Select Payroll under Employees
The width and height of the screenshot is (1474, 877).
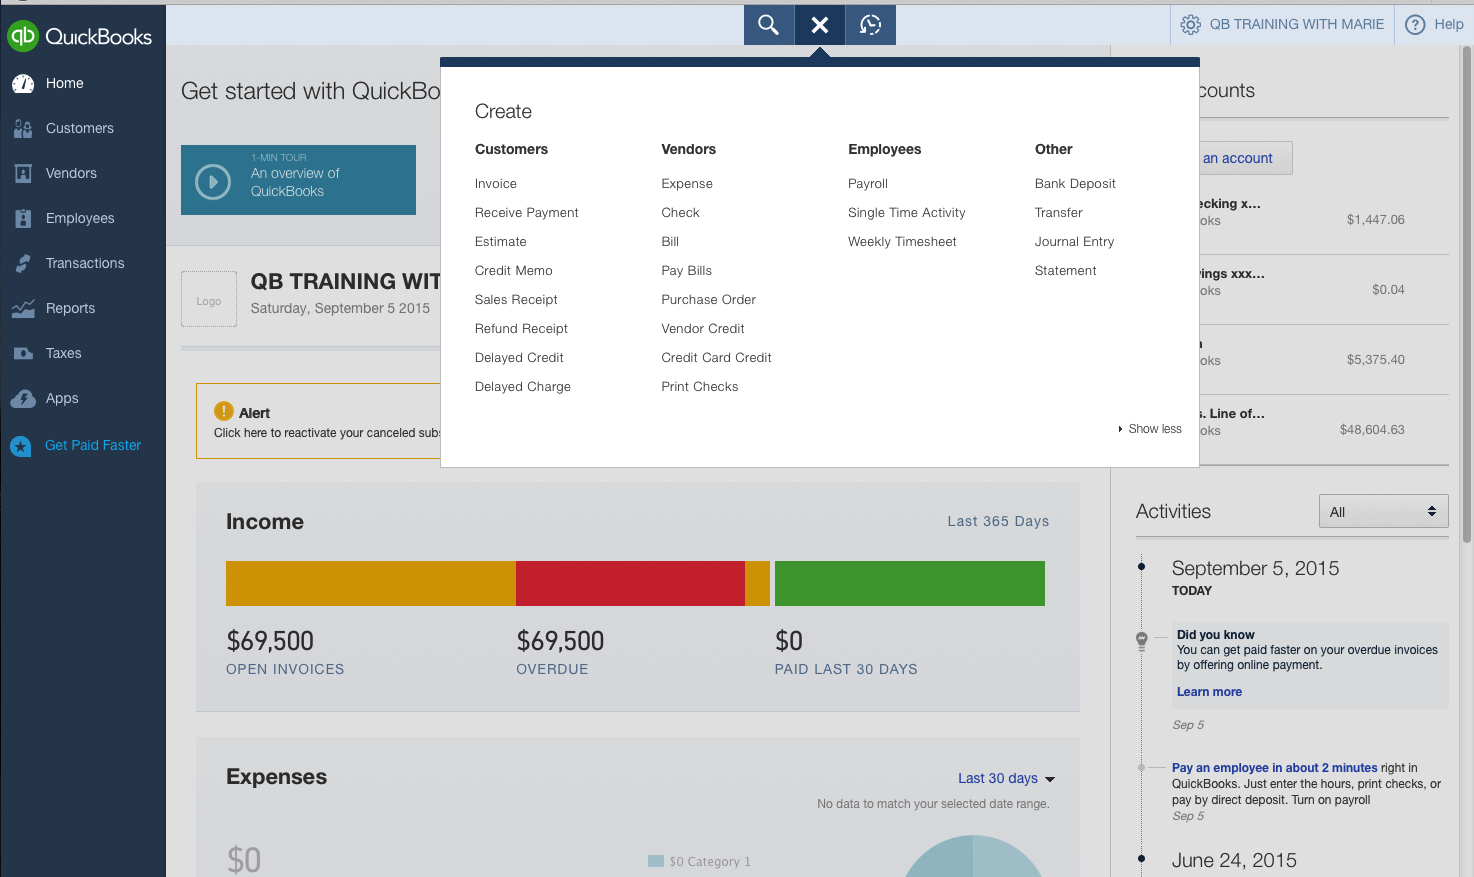point(868,184)
